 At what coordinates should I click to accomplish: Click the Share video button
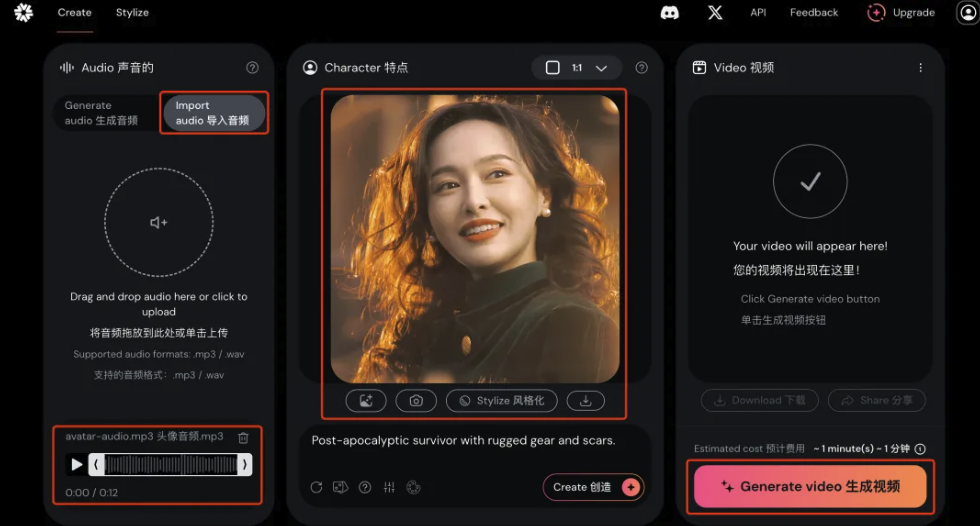click(x=877, y=400)
